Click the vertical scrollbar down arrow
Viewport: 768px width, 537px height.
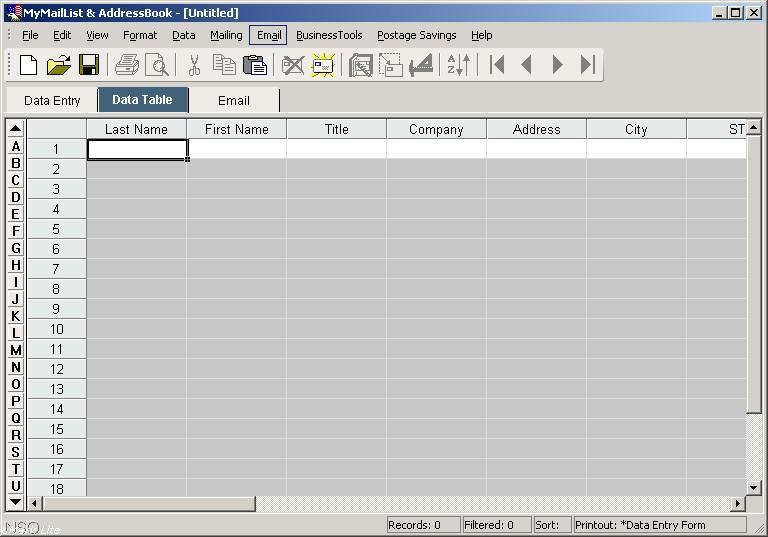[x=754, y=488]
